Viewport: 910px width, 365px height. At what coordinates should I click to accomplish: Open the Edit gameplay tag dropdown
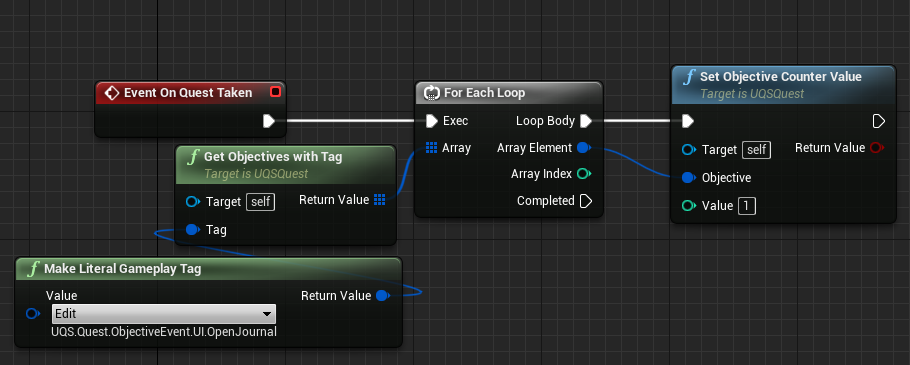tap(164, 313)
